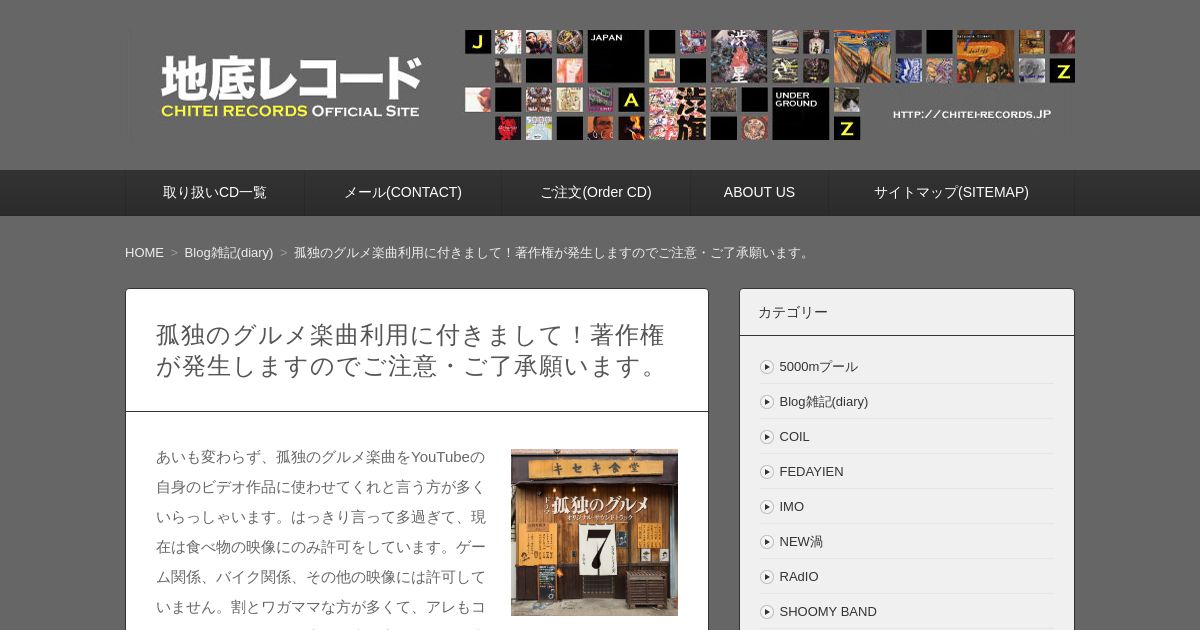Open the FEDAYIEN category

click(x=812, y=472)
